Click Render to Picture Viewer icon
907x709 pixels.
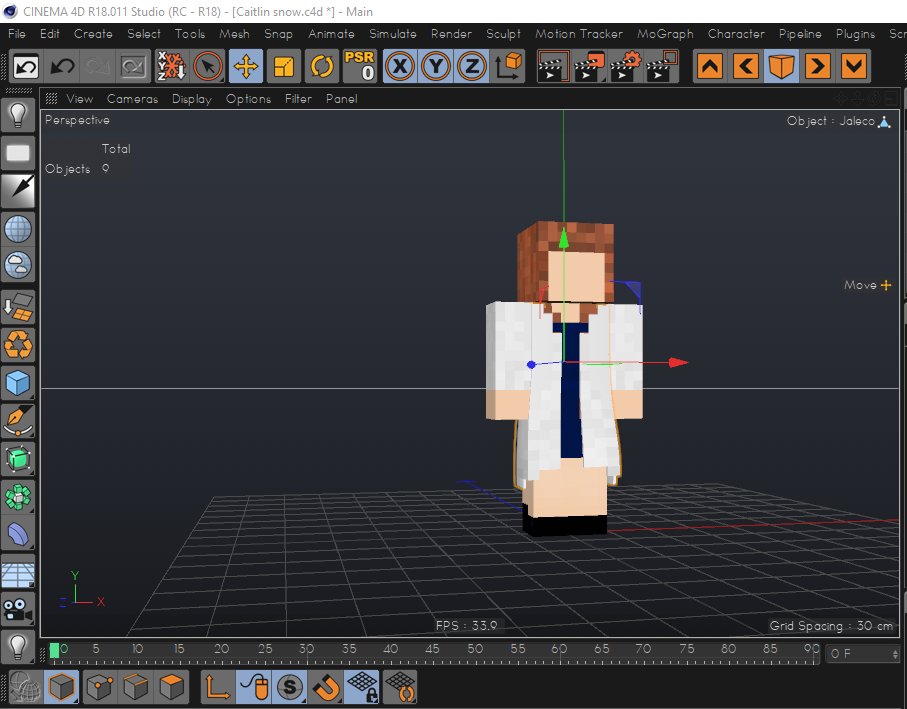[x=589, y=67]
